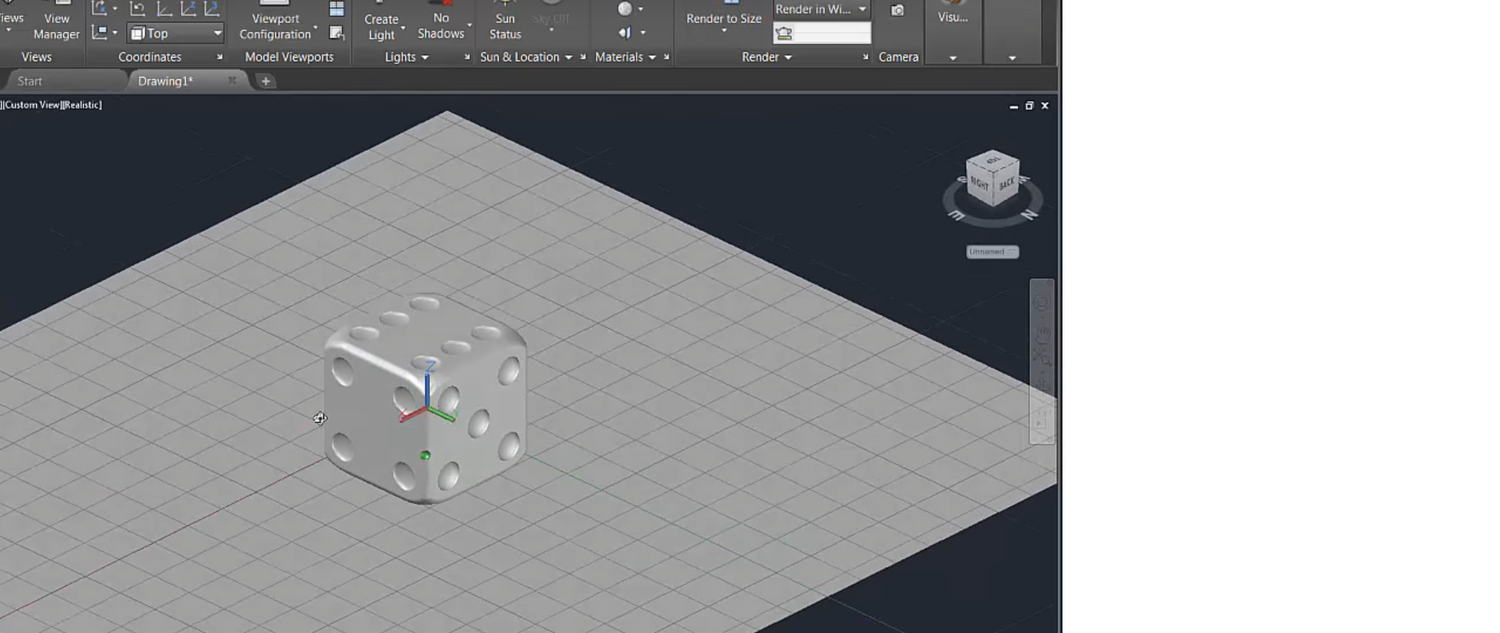Click the Coordinates panel title
The image size is (1500, 633).
pyautogui.click(x=150, y=57)
